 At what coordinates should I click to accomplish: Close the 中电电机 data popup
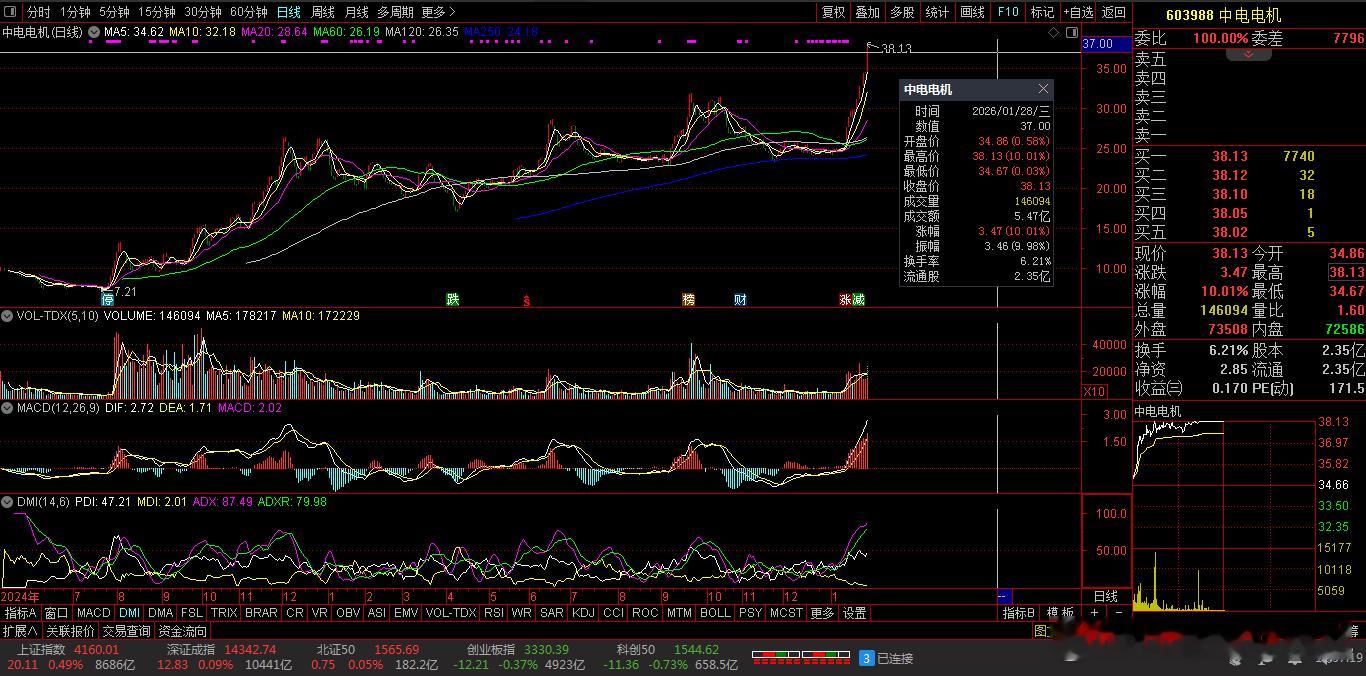[x=1043, y=89]
